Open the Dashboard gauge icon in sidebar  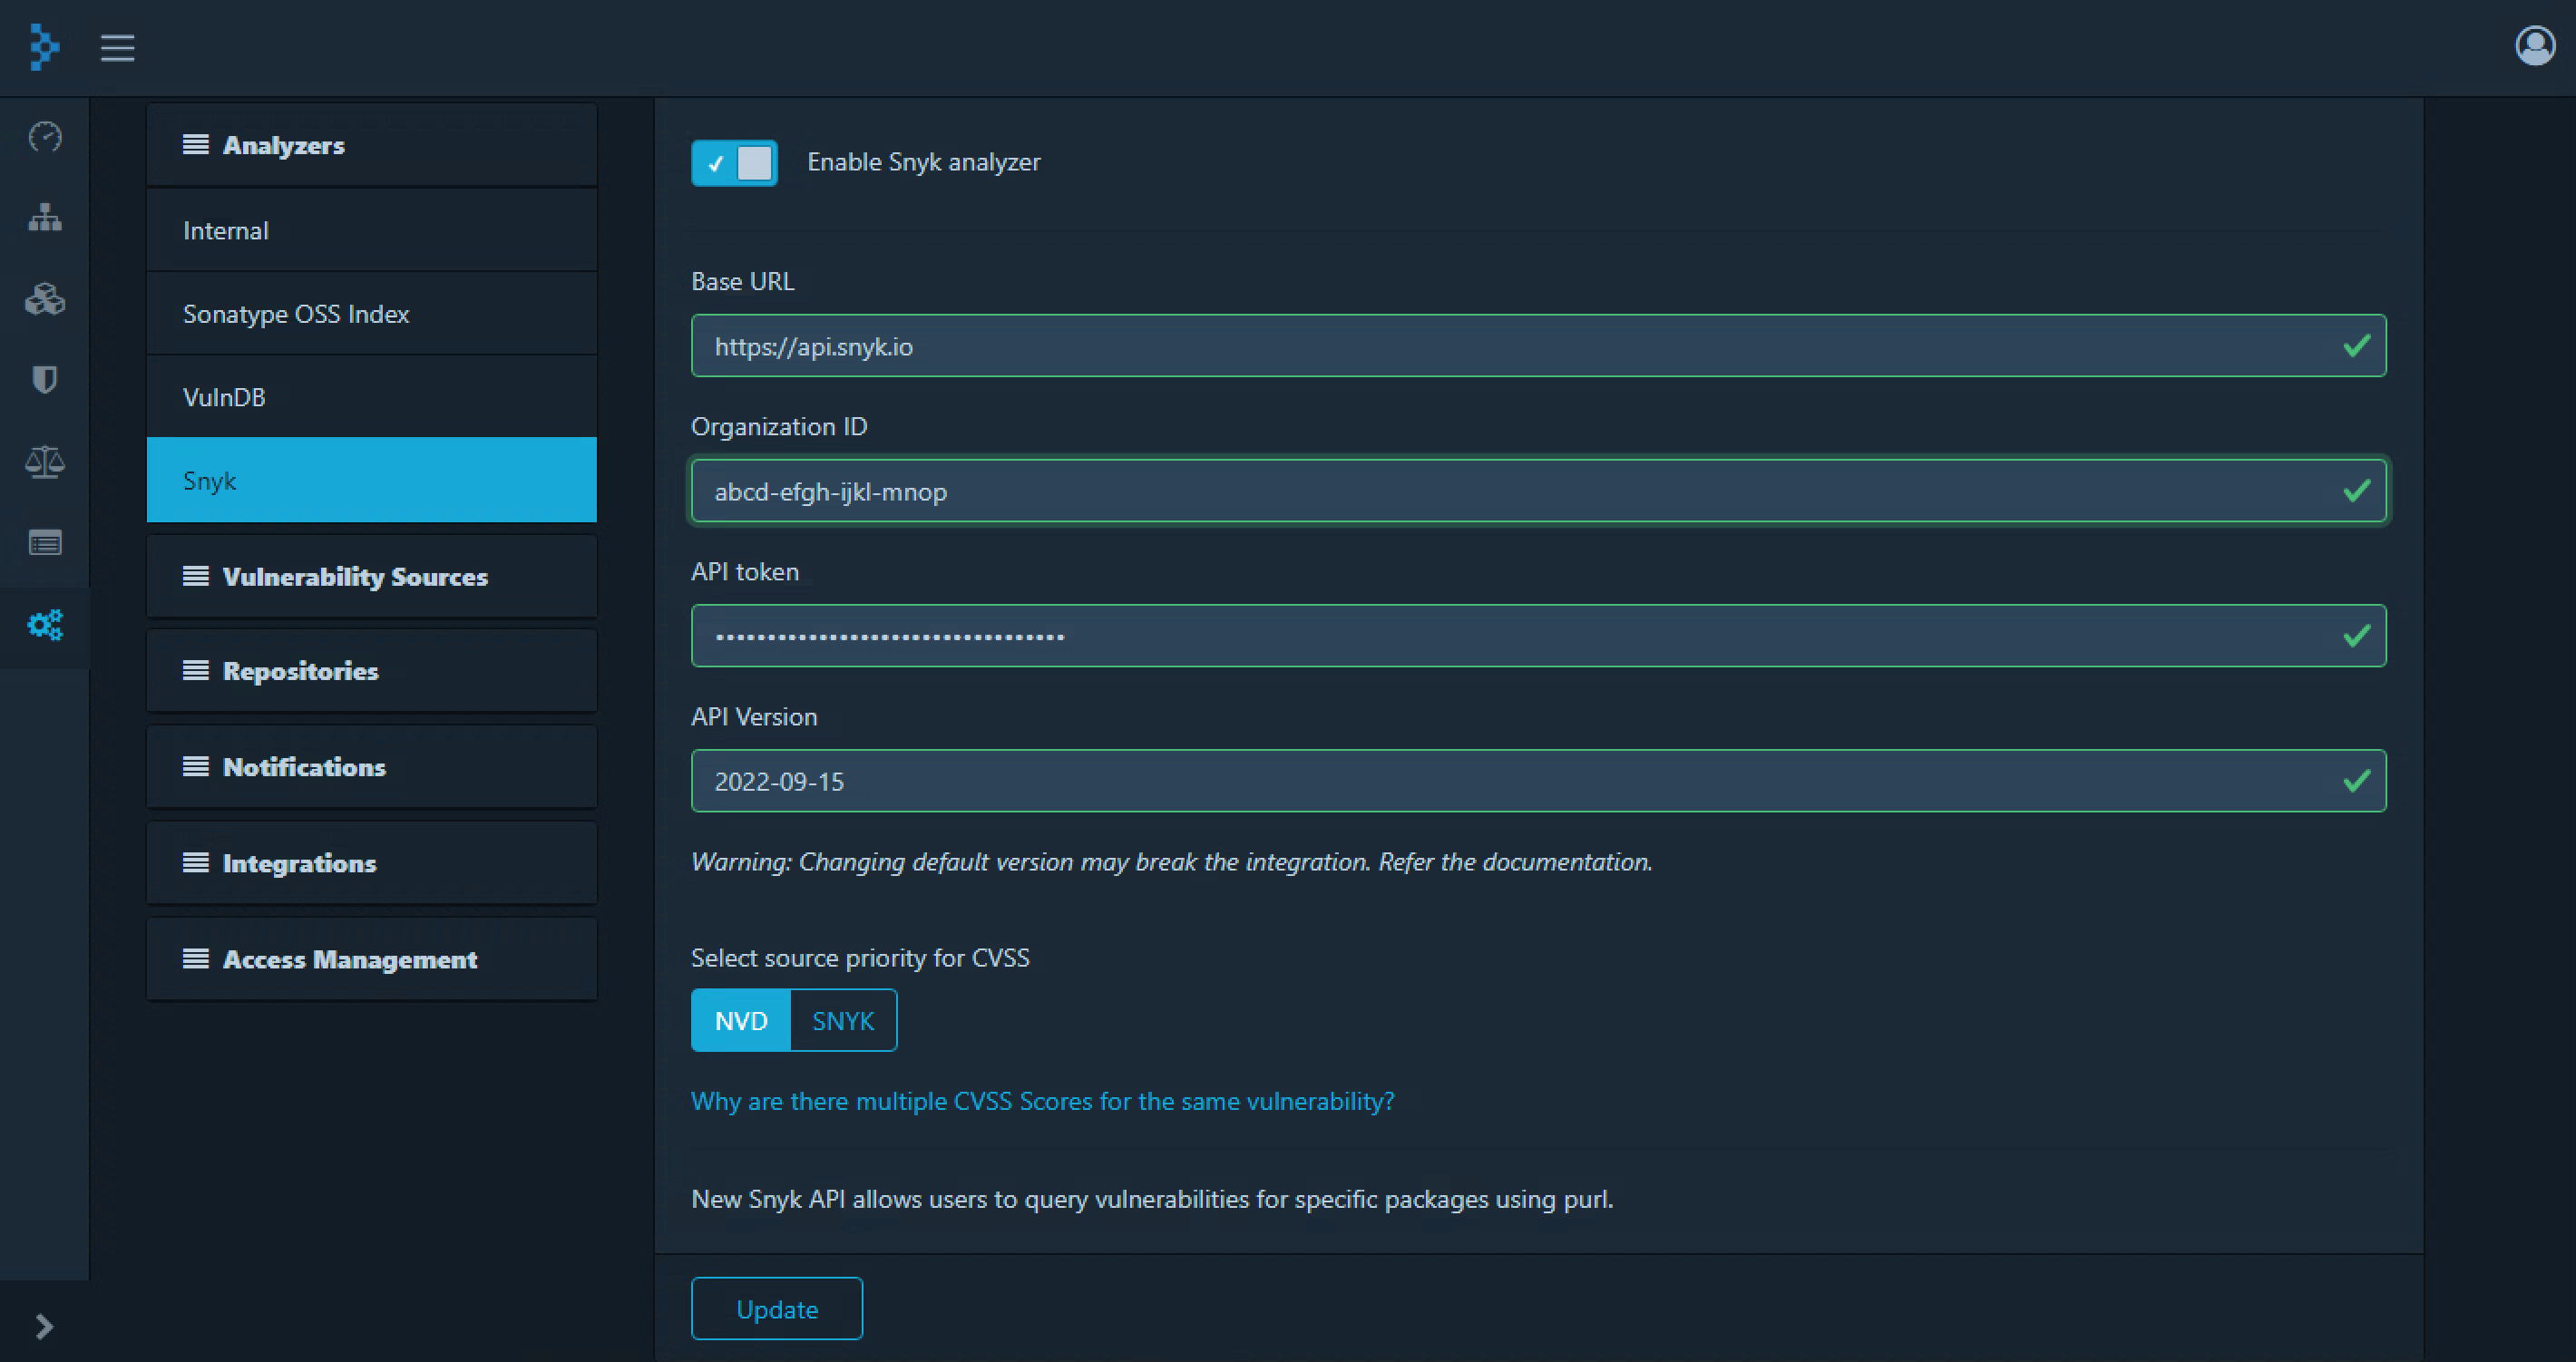[x=45, y=136]
